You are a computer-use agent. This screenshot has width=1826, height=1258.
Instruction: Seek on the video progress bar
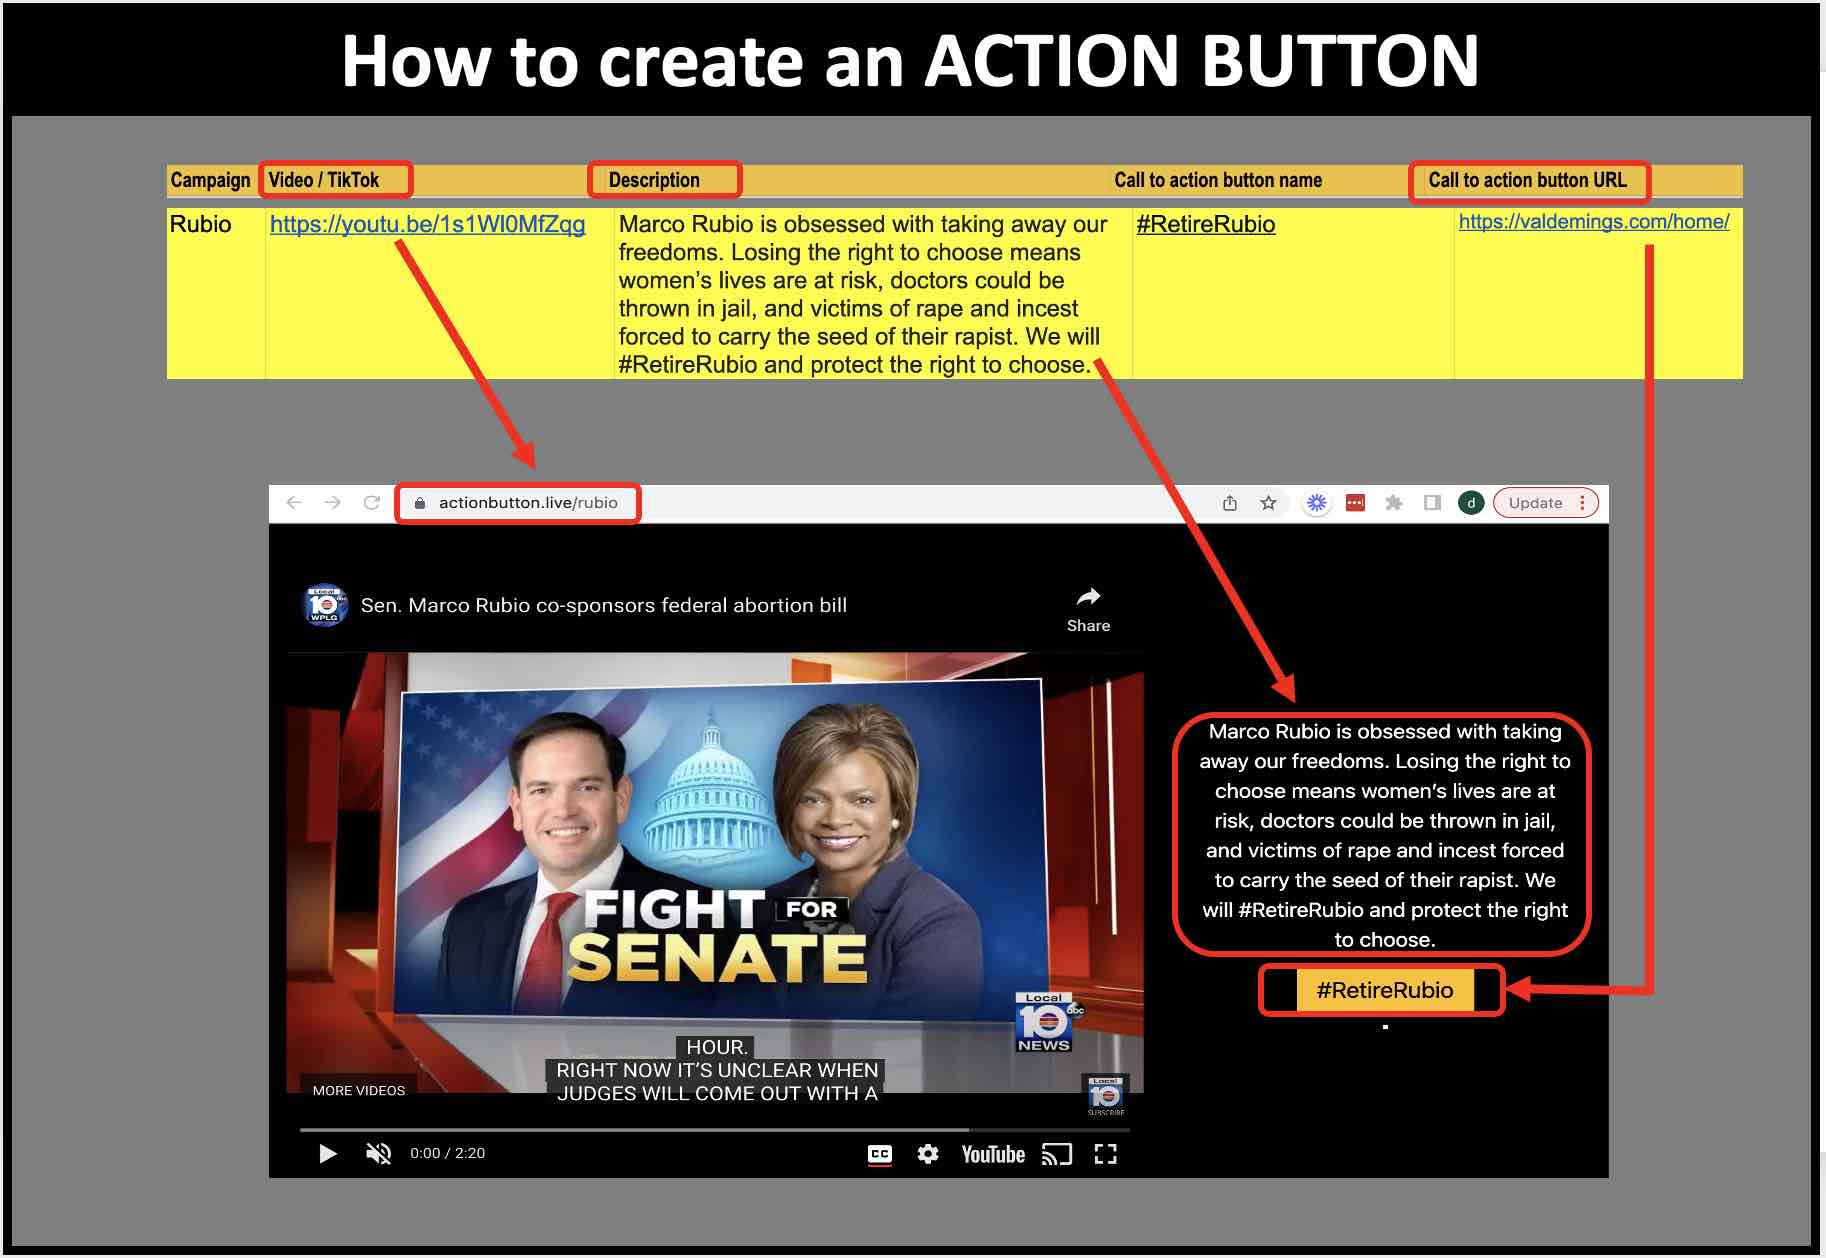(714, 1130)
